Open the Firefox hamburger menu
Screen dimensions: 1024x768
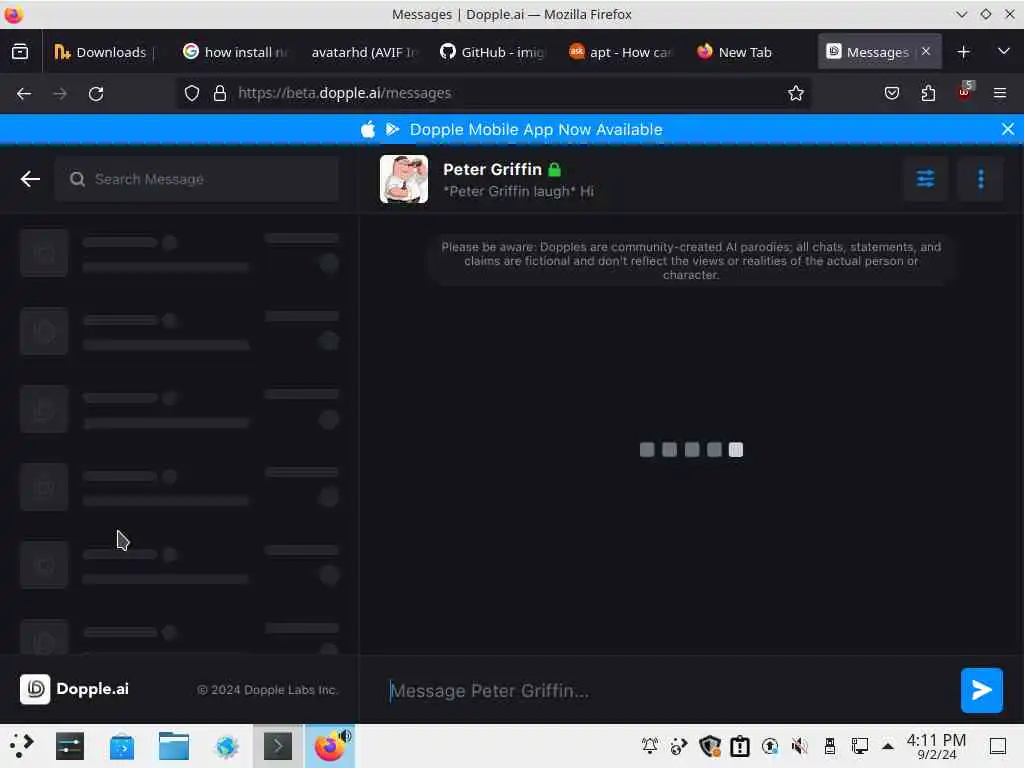pos(1000,93)
